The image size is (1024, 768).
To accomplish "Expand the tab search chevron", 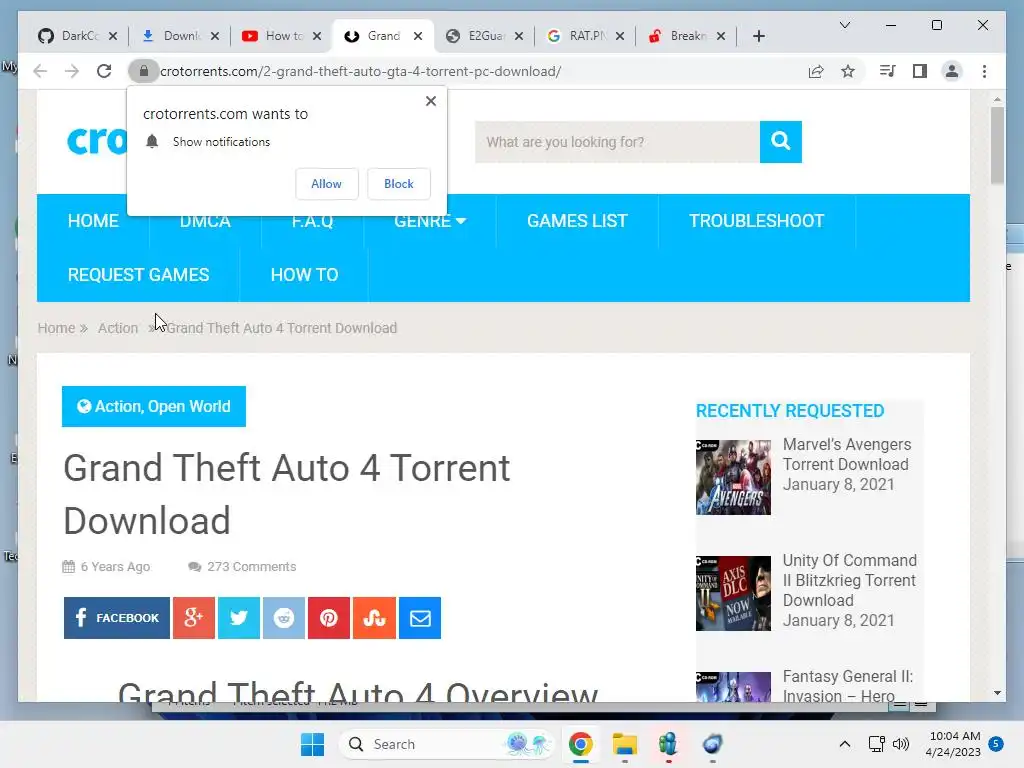I will pyautogui.click(x=844, y=25).
